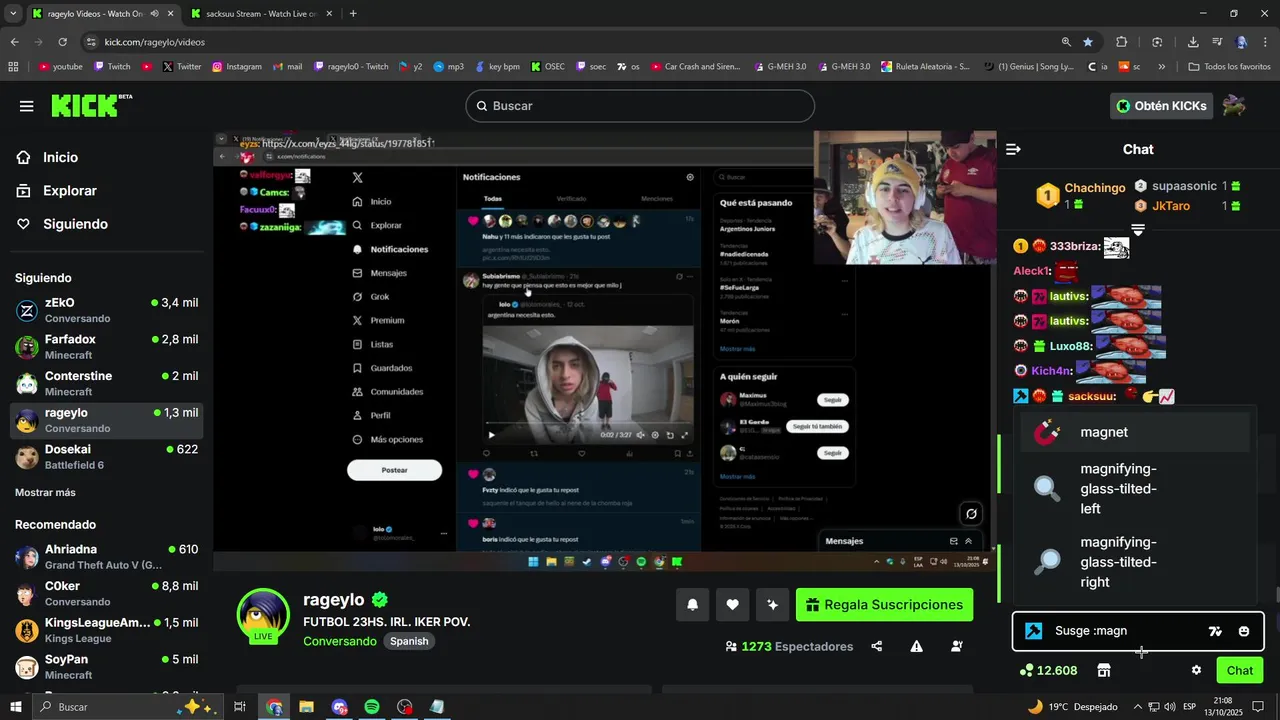This screenshot has width=1280, height=720.
Task: Click the sword identity badge in chat input
Action: tap(1034, 631)
